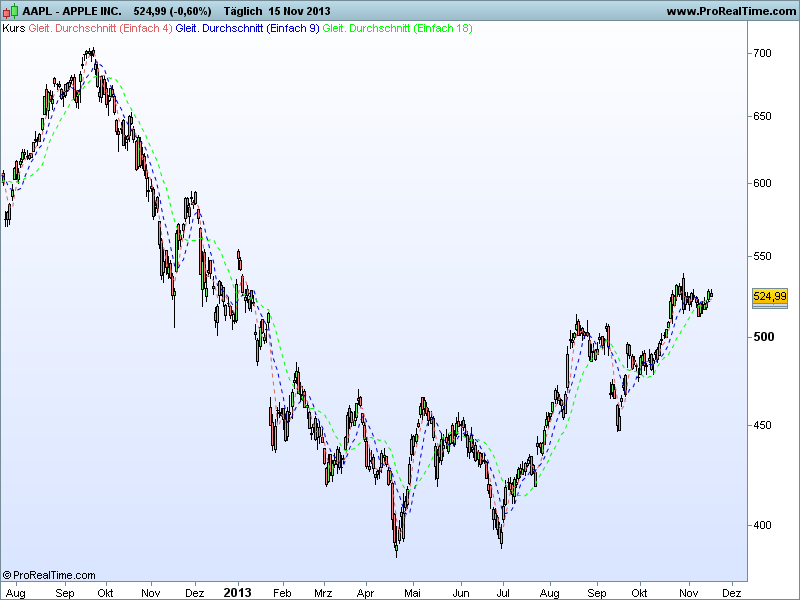Image resolution: width=800 pixels, height=600 pixels.
Task: Click the Mai time axis label
Action: coord(412,593)
